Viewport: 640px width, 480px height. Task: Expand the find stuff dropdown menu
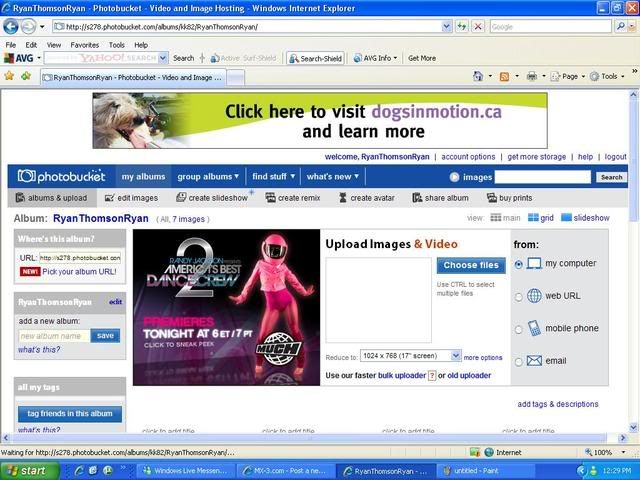point(273,177)
